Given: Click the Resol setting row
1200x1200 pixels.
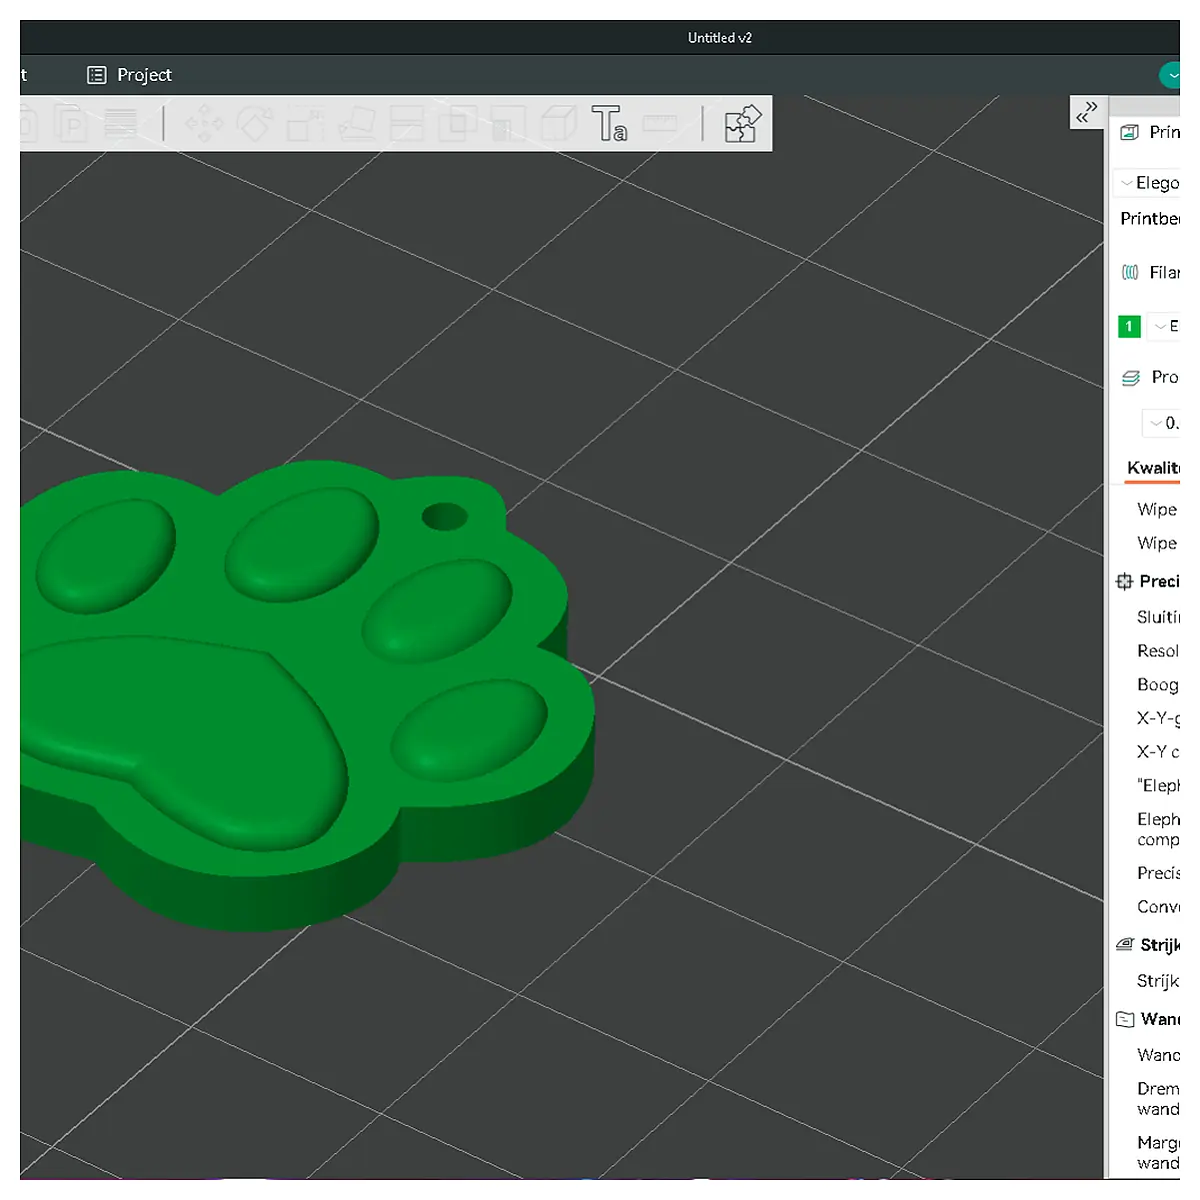Looking at the screenshot, I should pos(1158,651).
